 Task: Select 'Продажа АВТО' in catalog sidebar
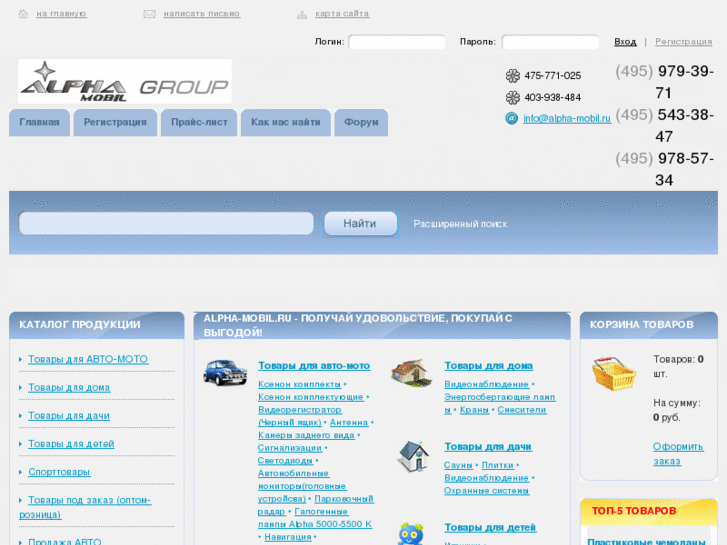(x=64, y=541)
